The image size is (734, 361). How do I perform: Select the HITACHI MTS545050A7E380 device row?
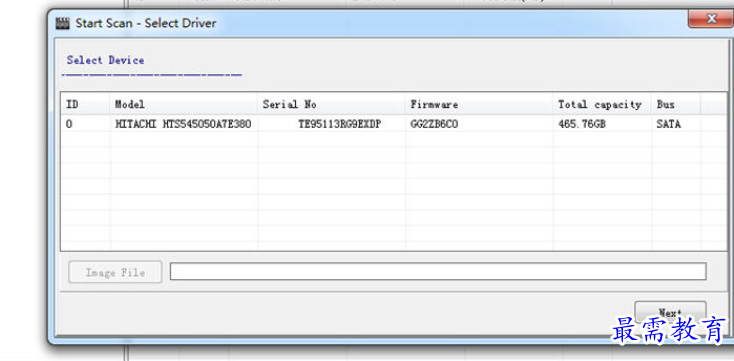[x=393, y=125]
